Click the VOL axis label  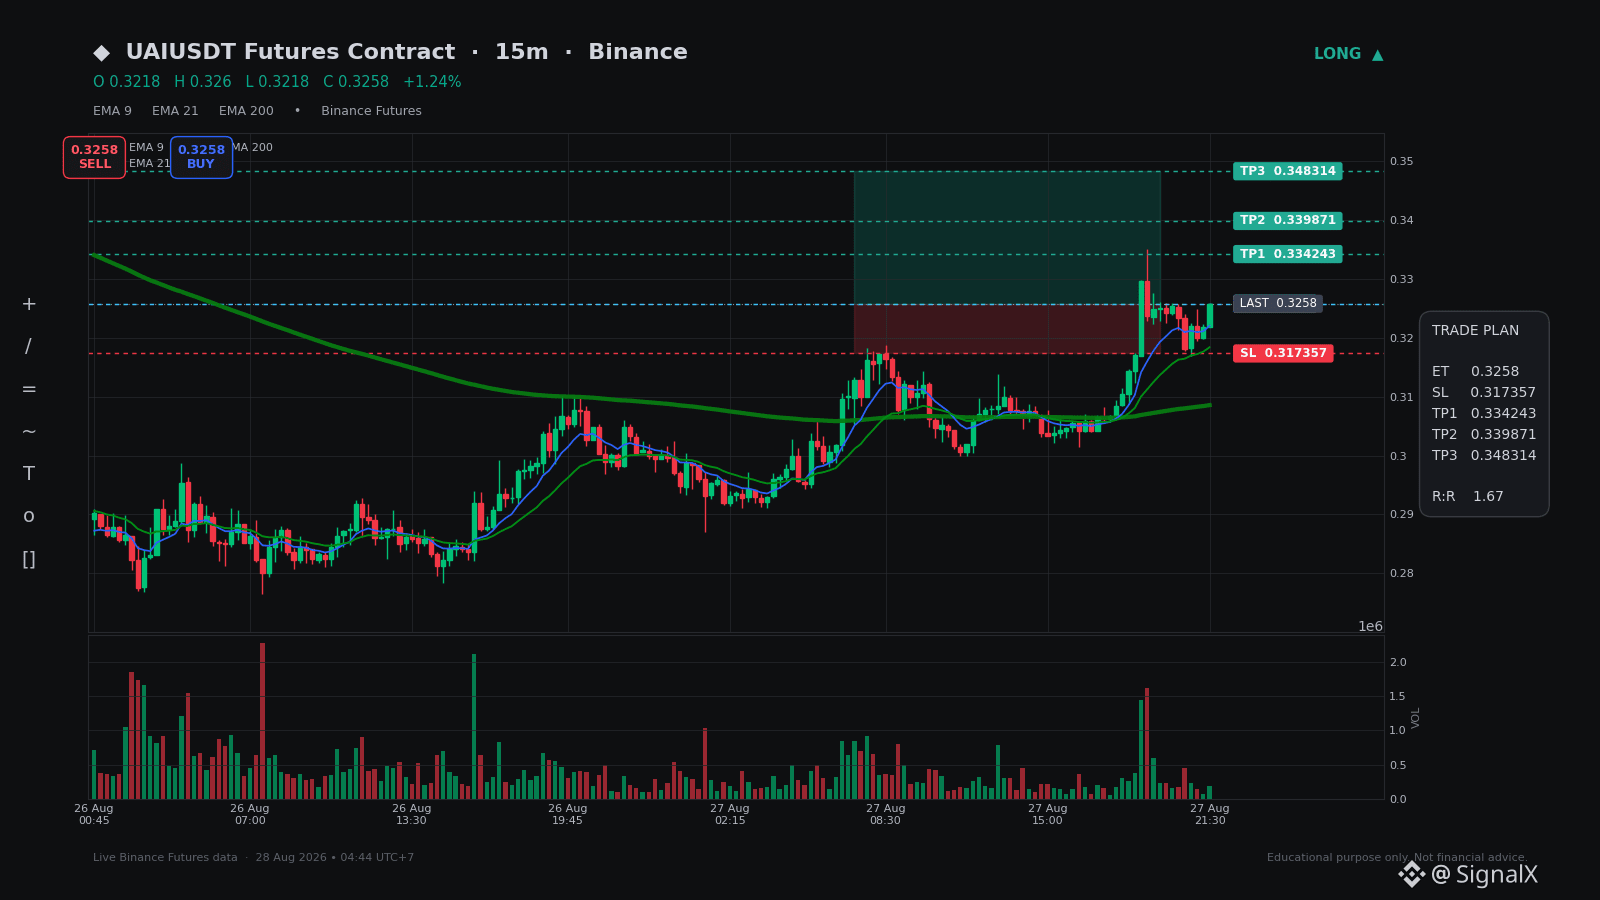[x=1416, y=717]
